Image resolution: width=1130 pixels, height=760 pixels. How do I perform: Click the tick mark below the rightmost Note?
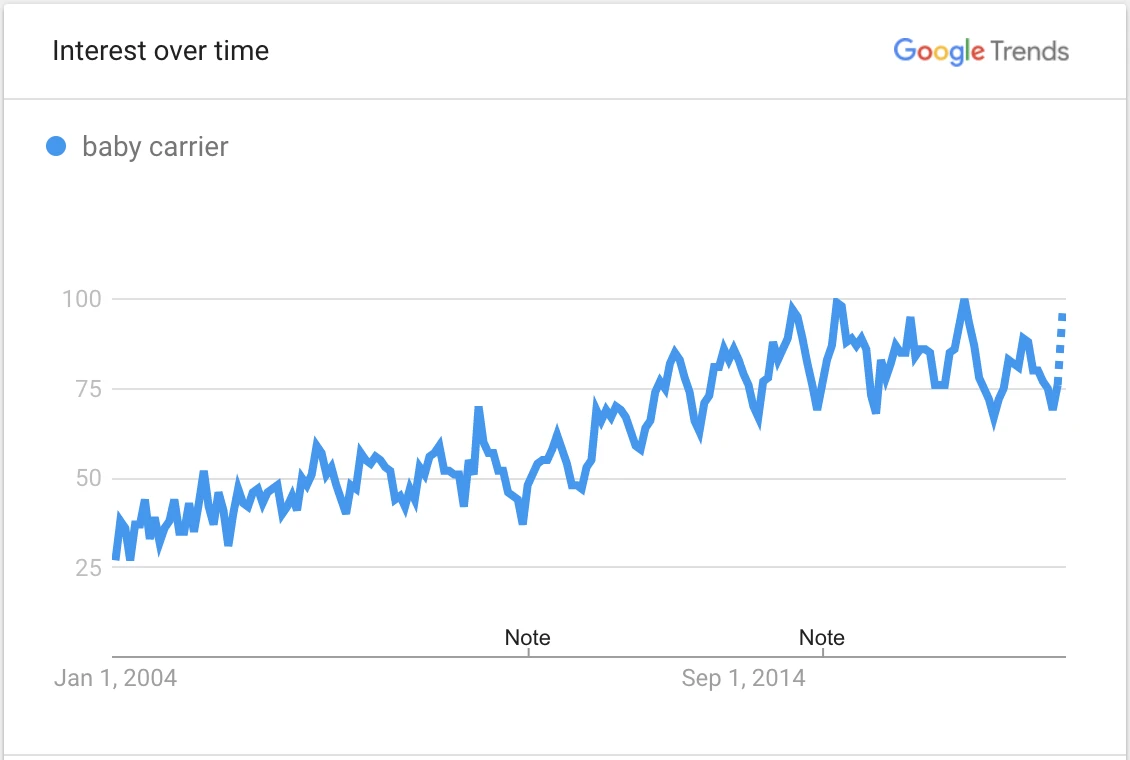822,653
